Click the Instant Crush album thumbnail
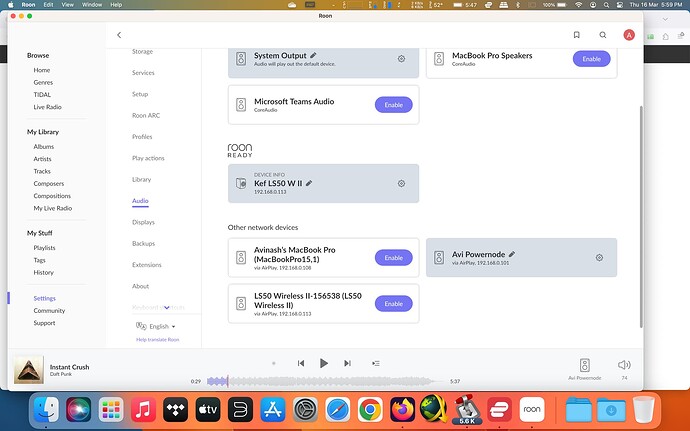 [x=29, y=370]
